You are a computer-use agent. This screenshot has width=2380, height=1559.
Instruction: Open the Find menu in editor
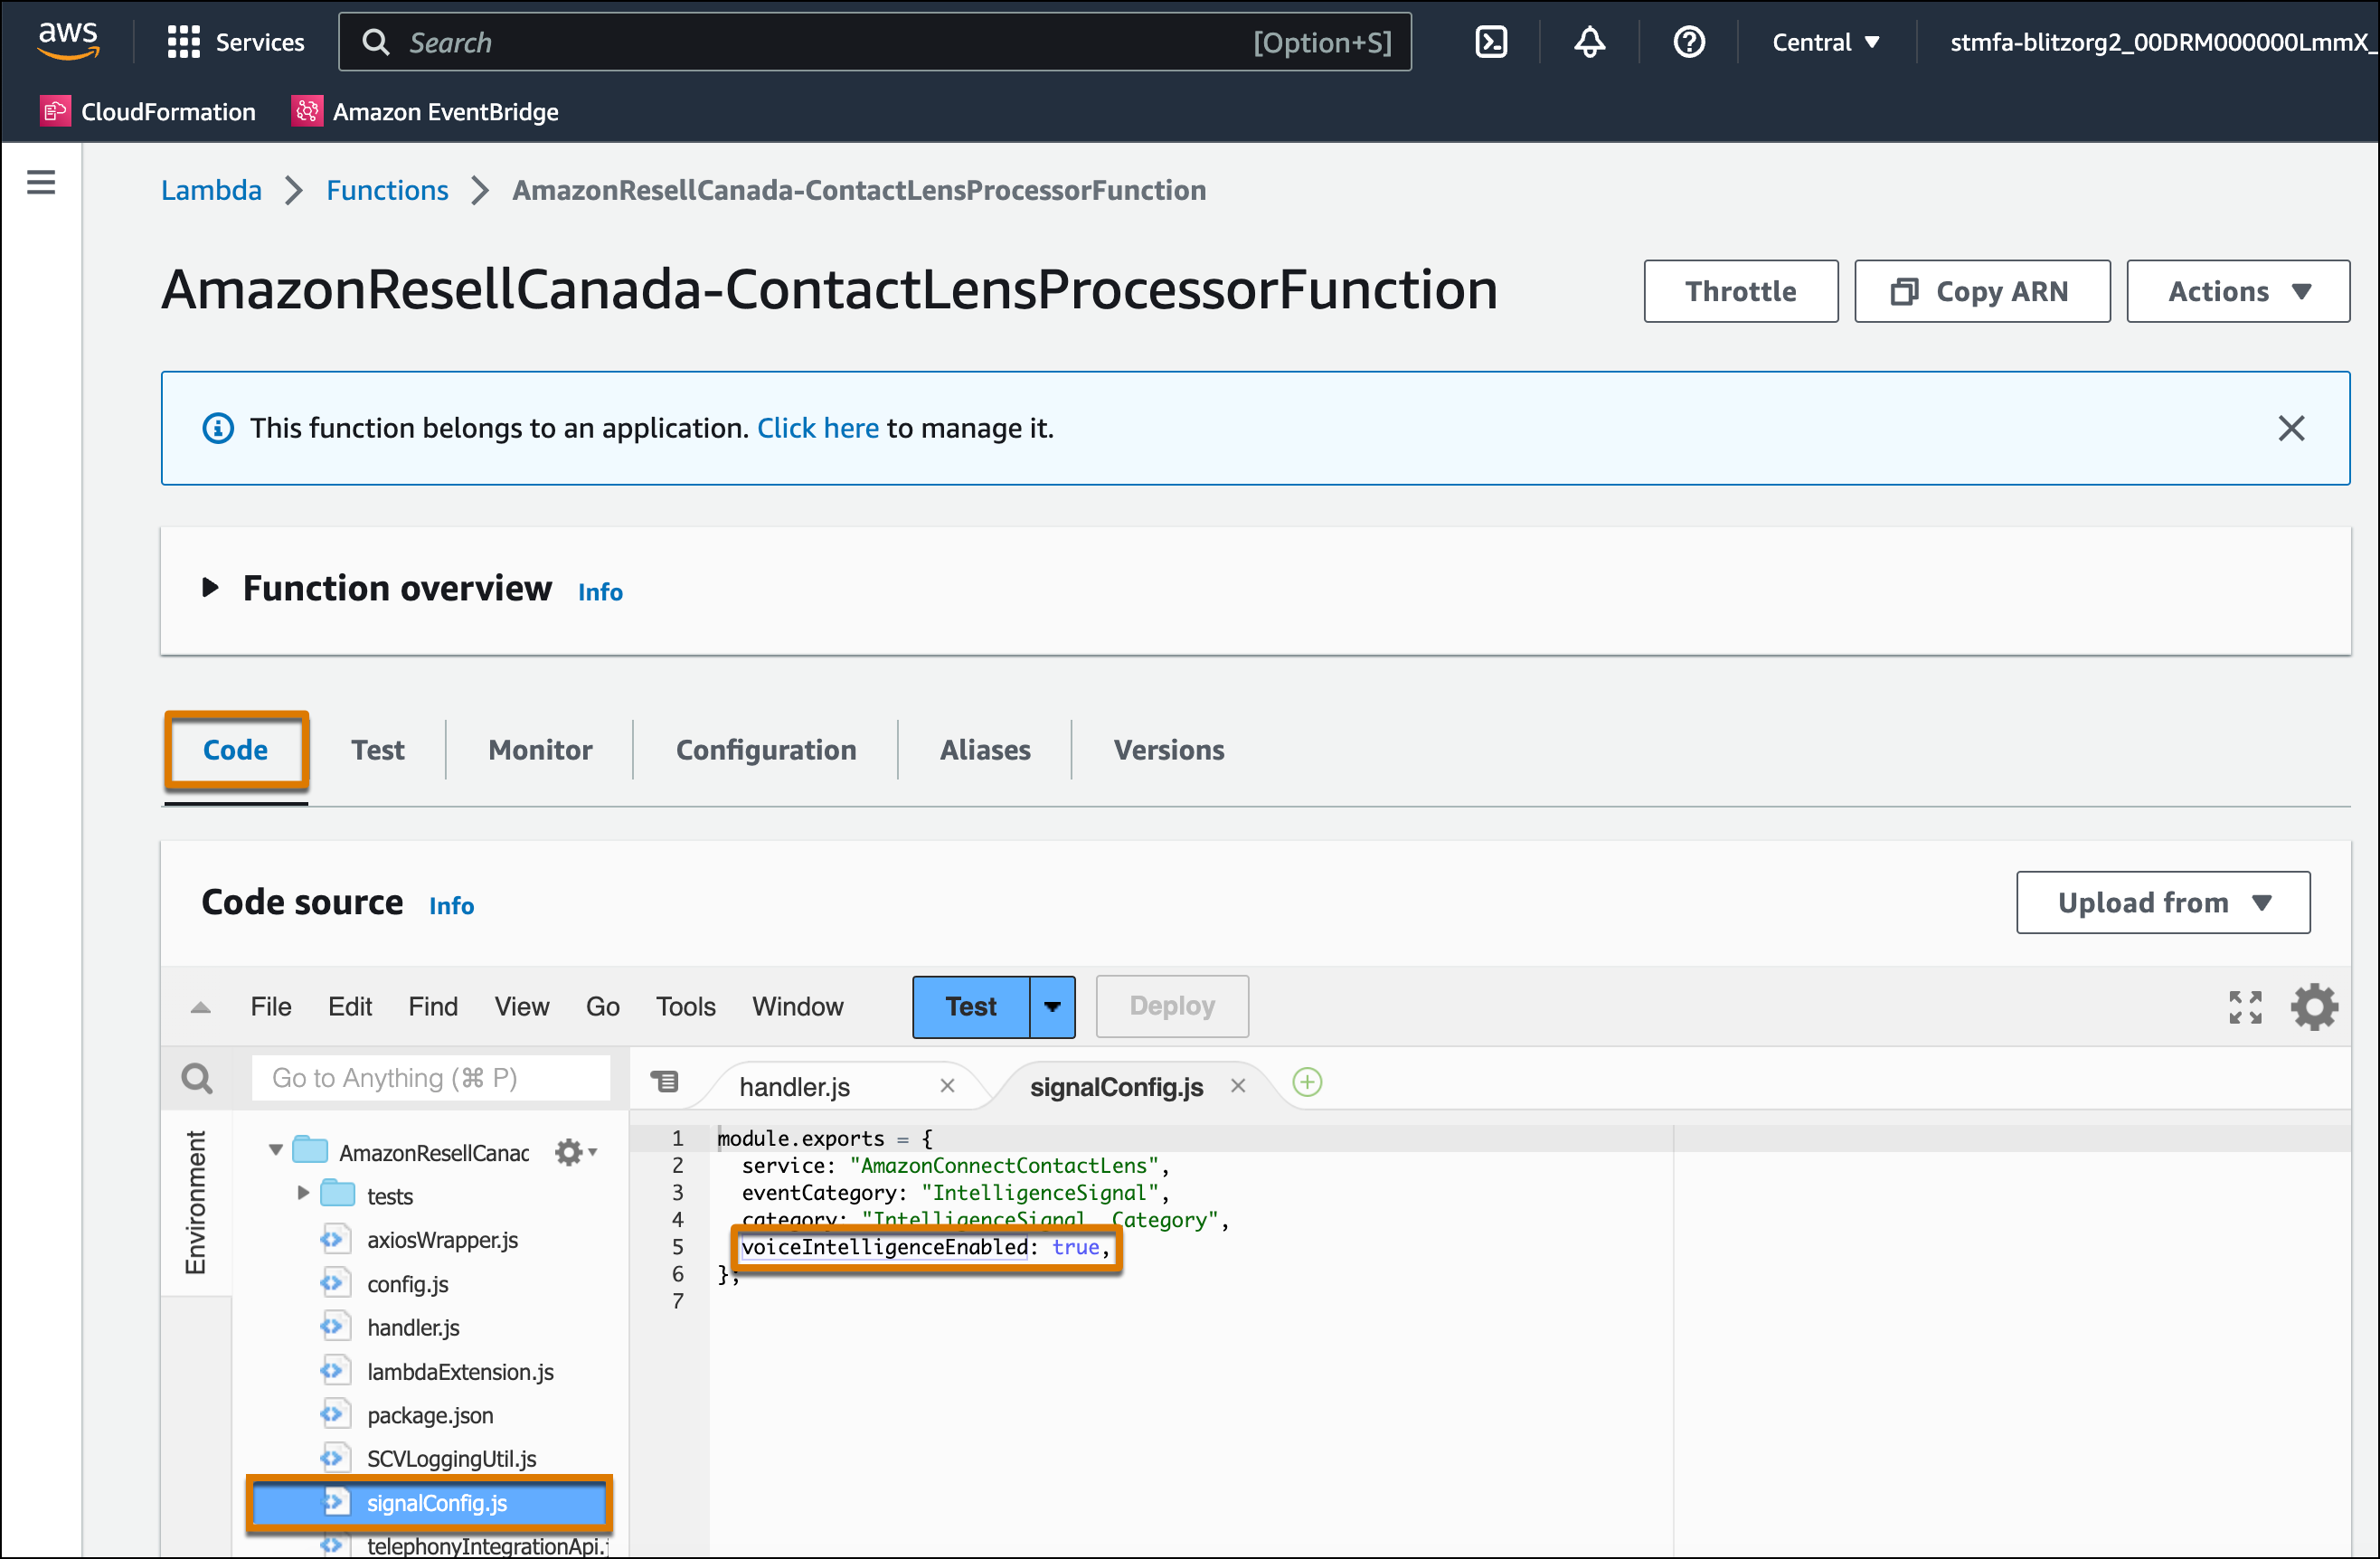click(x=433, y=1006)
